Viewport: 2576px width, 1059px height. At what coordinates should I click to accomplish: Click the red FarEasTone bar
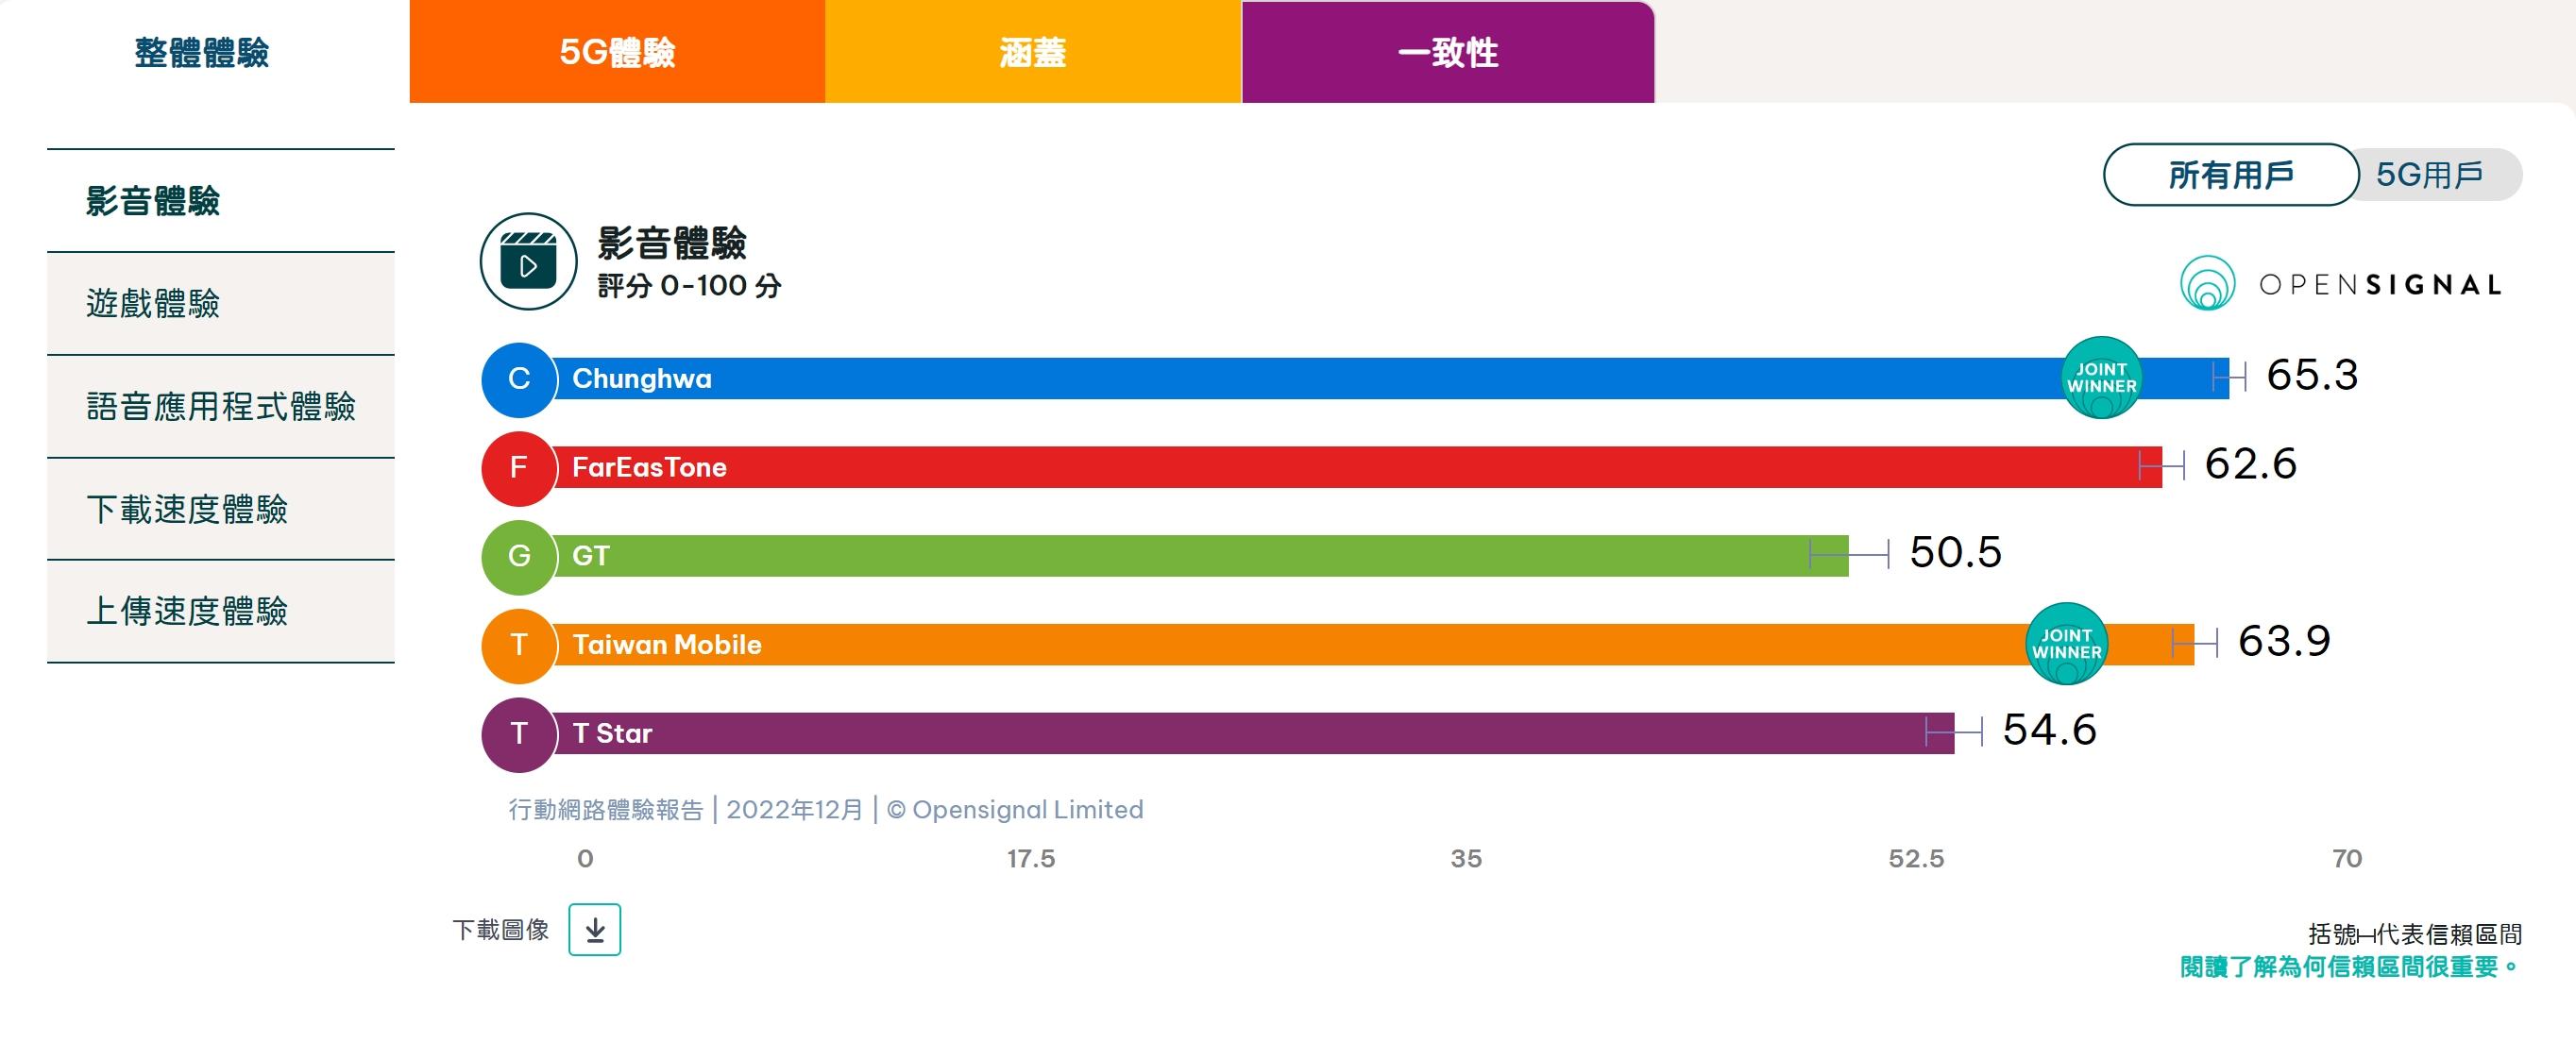1357,467
